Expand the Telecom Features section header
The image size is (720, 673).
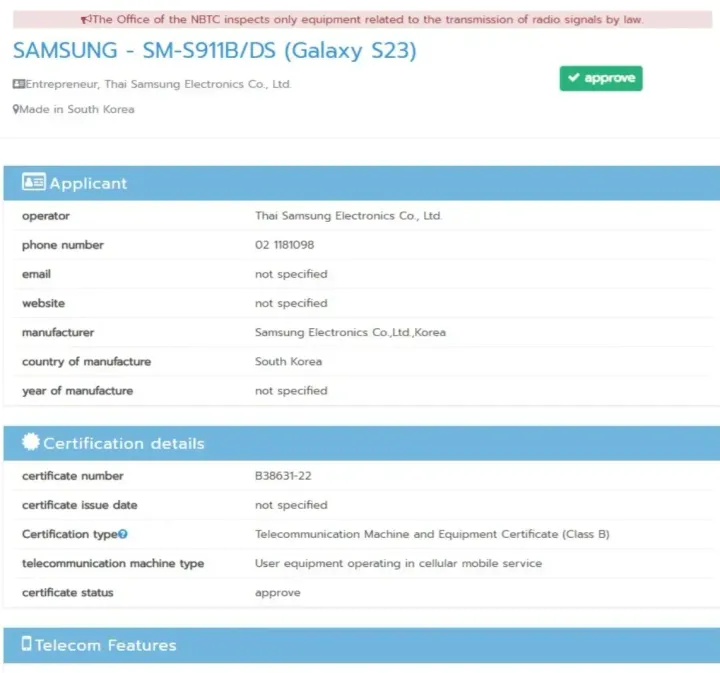pos(360,645)
